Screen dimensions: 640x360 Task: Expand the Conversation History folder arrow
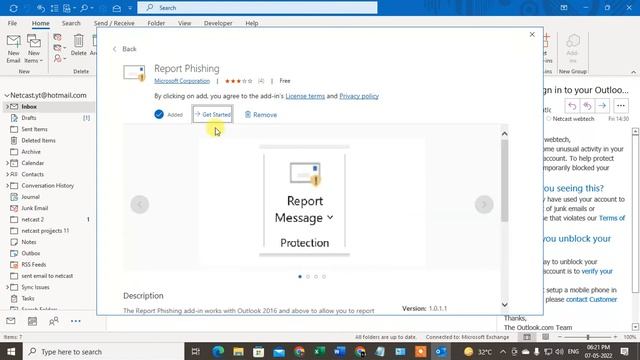tap(7, 186)
